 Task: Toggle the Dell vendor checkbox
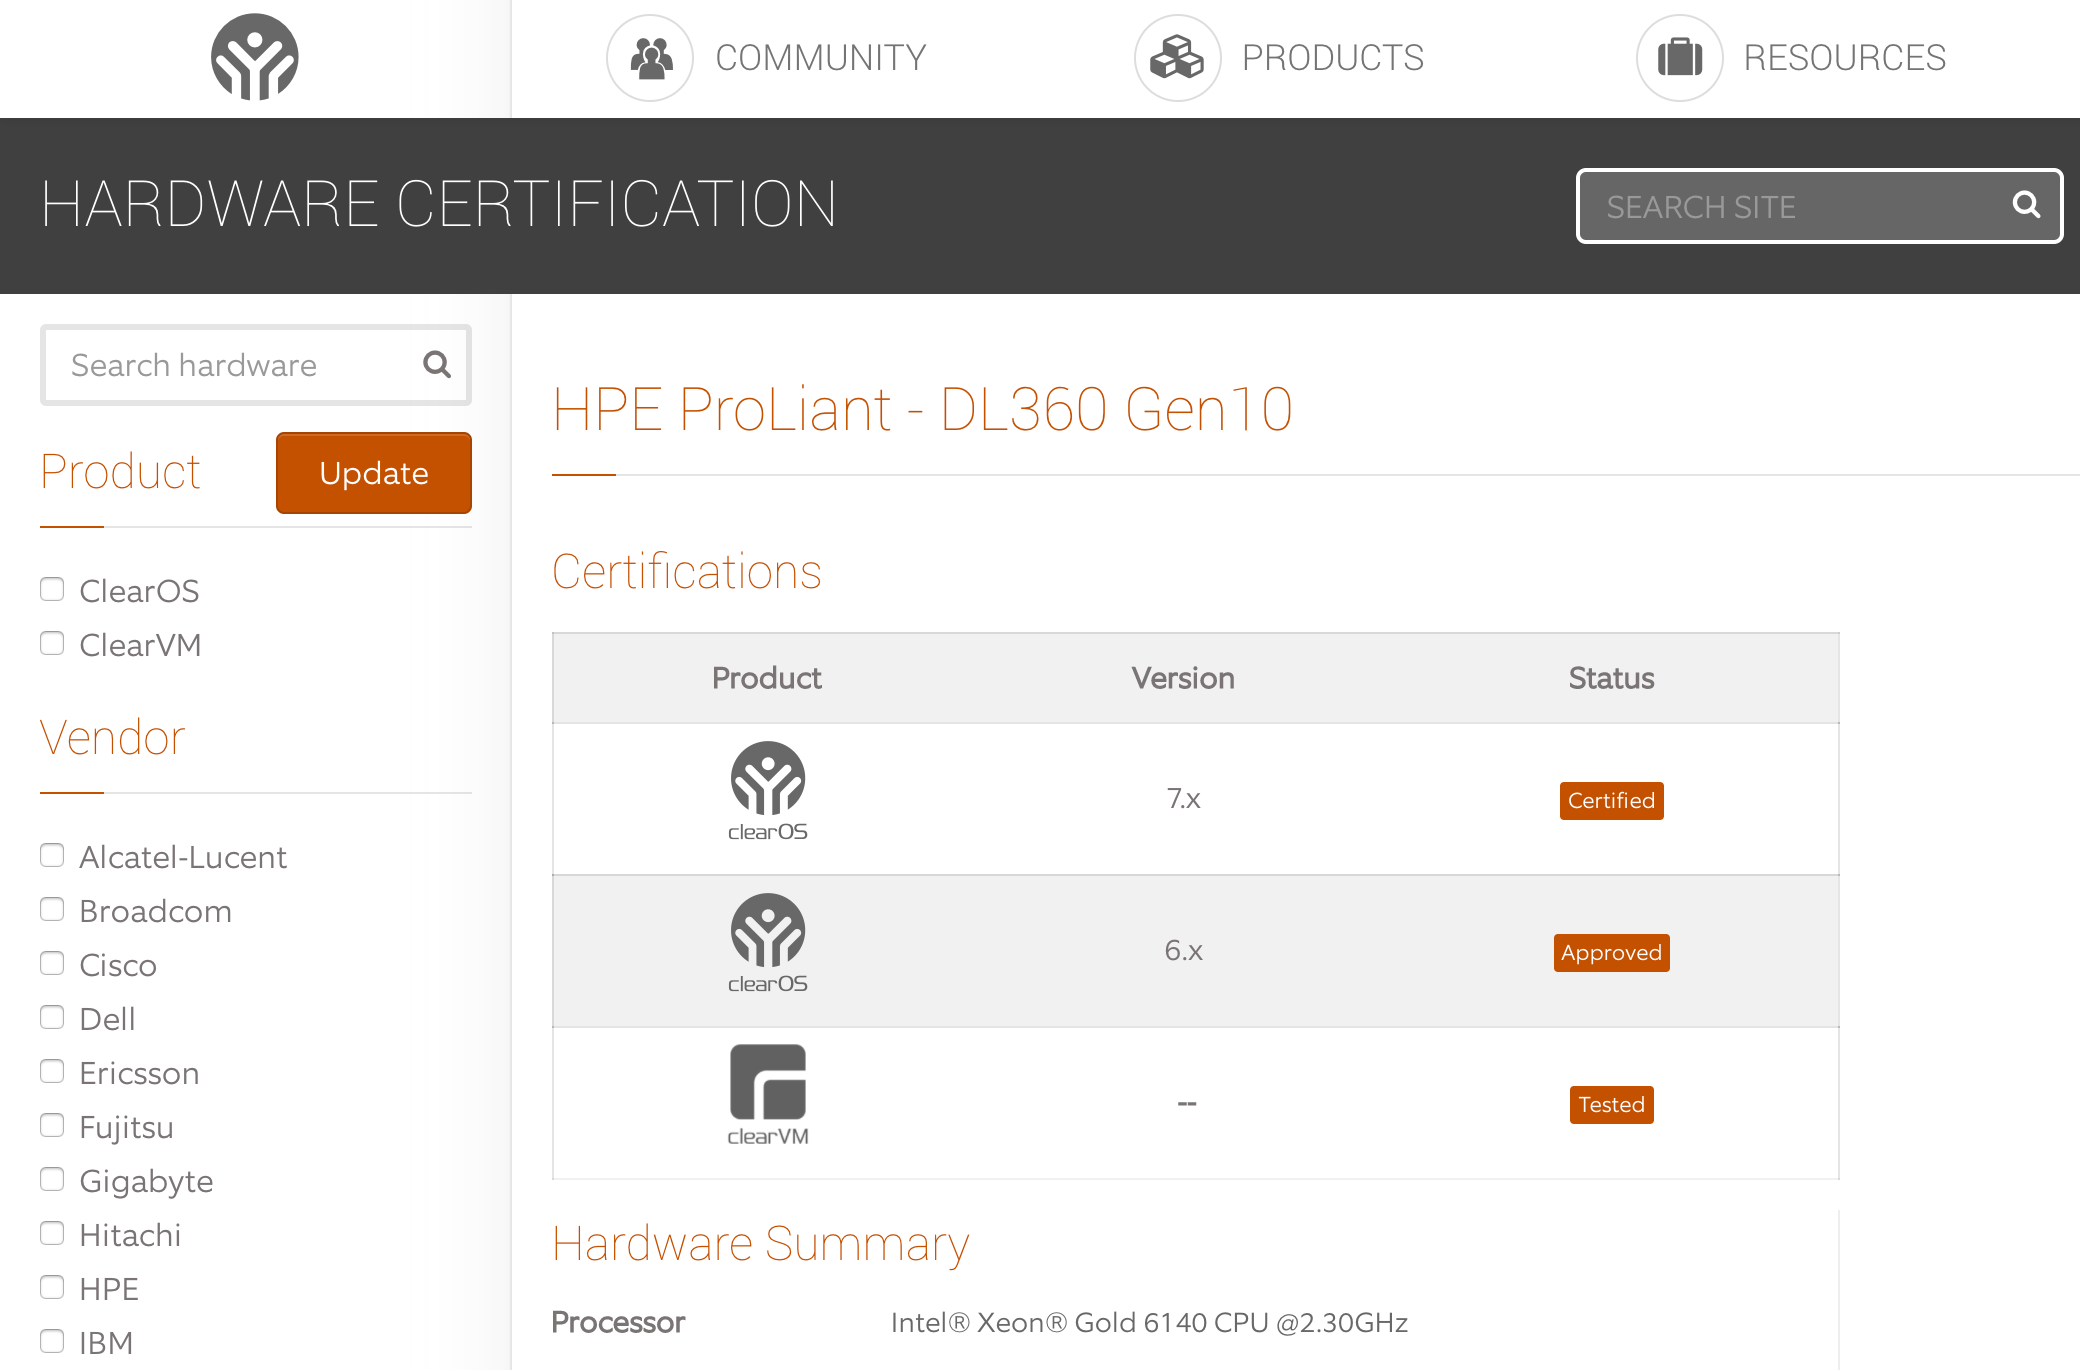coord(52,1017)
